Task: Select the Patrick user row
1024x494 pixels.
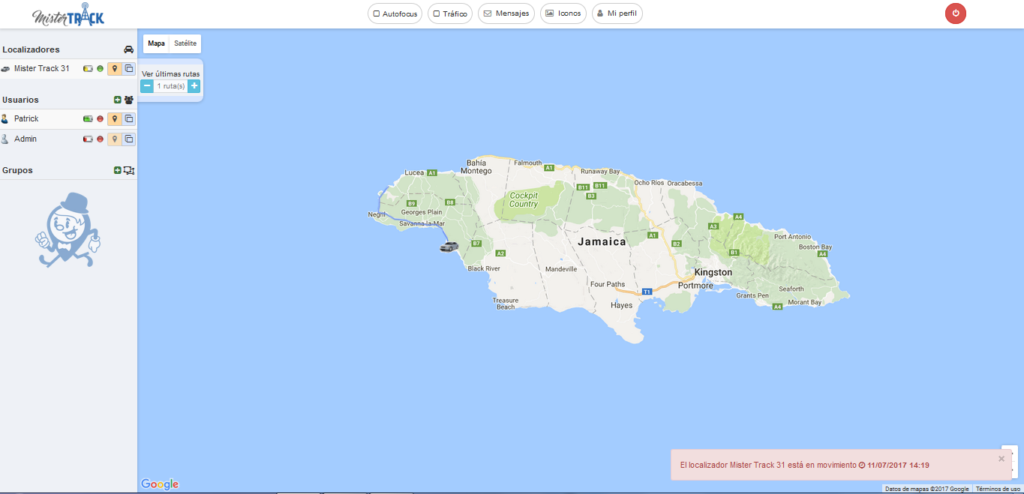Action: tap(69, 119)
